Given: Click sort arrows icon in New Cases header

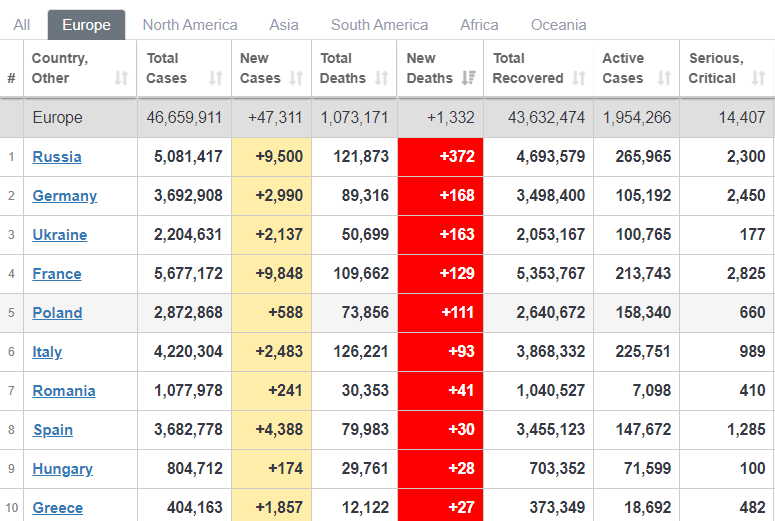Looking at the screenshot, I should tap(296, 78).
